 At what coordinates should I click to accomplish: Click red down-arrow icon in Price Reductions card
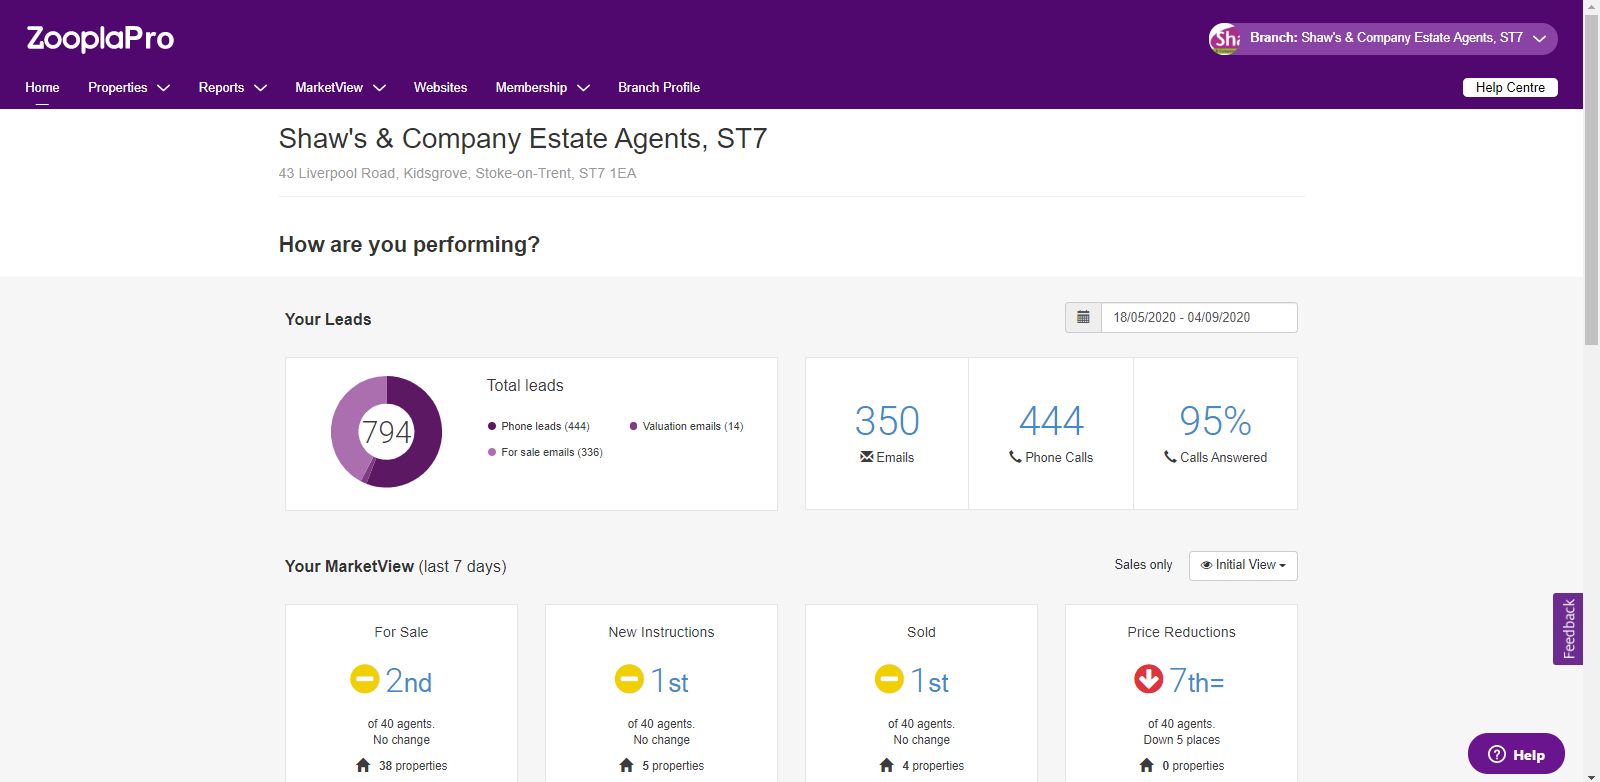tap(1149, 679)
